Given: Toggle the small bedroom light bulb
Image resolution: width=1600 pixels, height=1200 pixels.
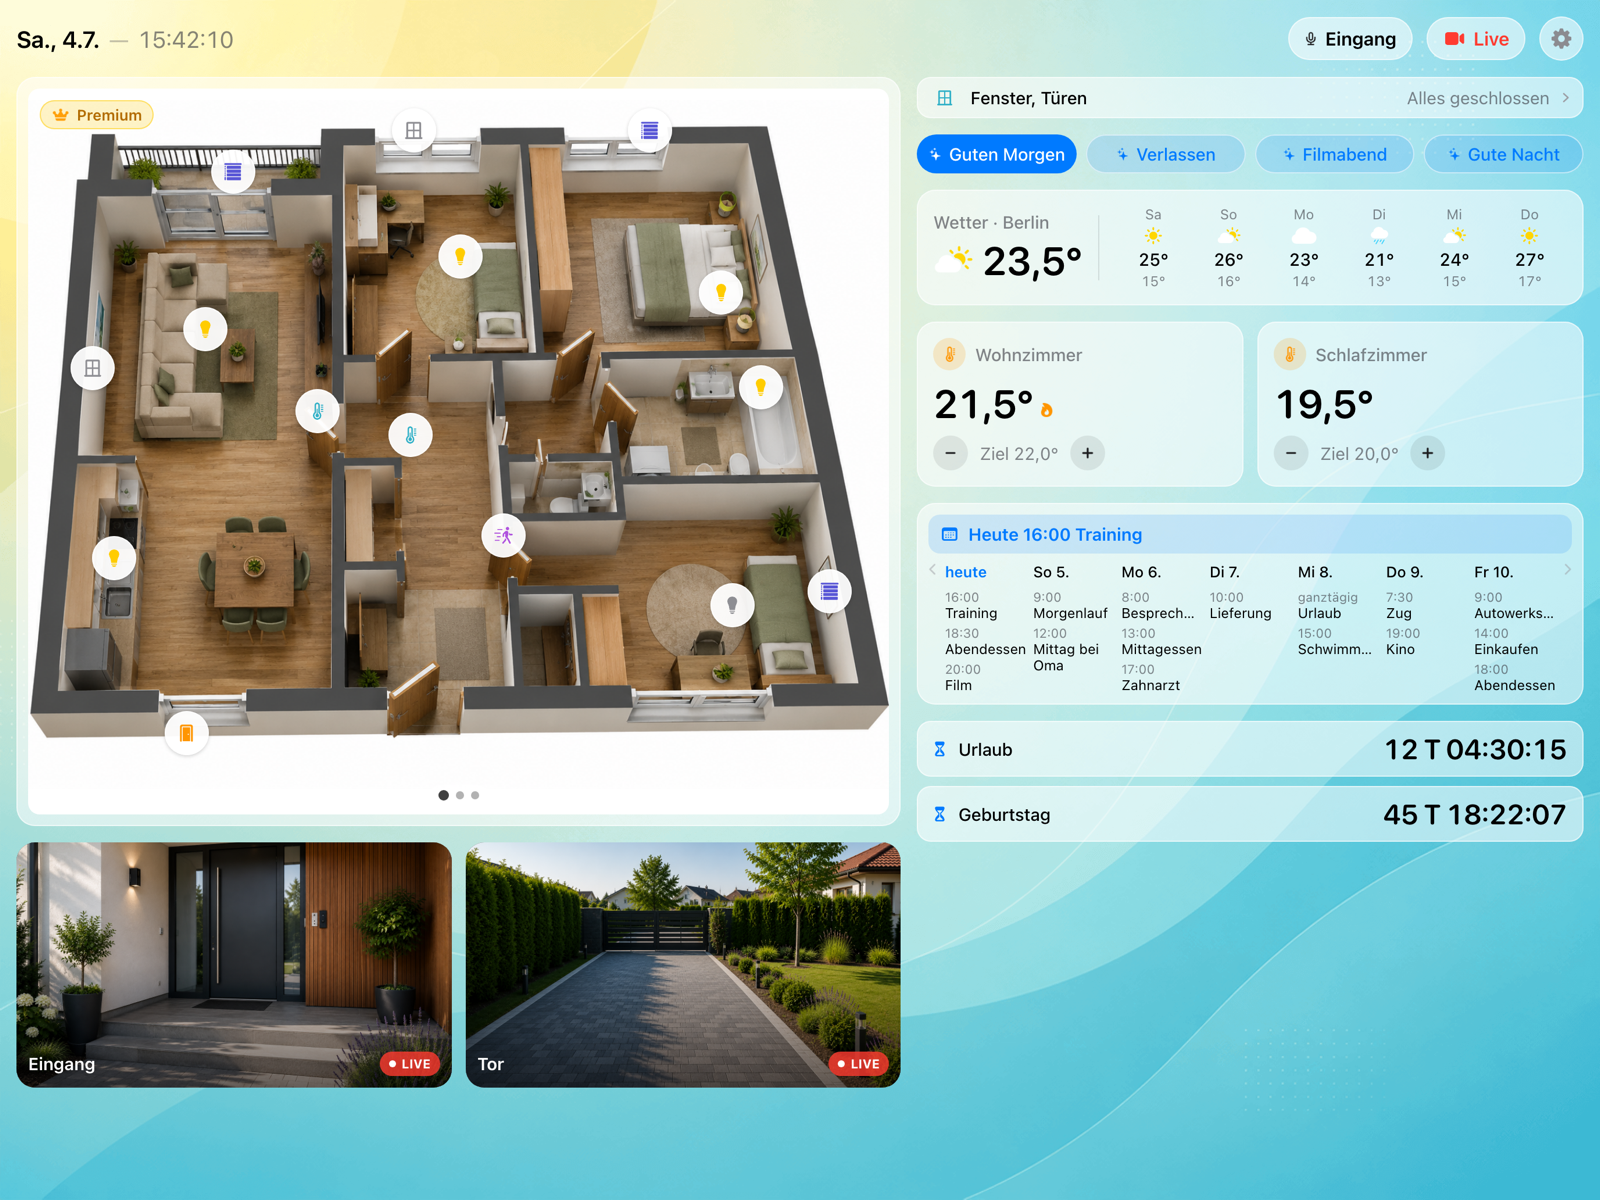Looking at the screenshot, I should tap(460, 256).
